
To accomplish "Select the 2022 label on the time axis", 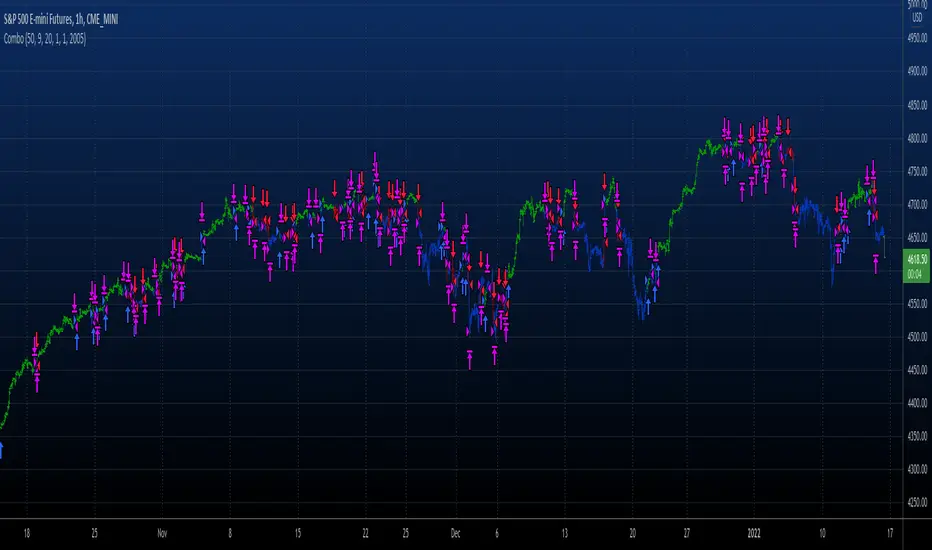I will (x=754, y=533).
